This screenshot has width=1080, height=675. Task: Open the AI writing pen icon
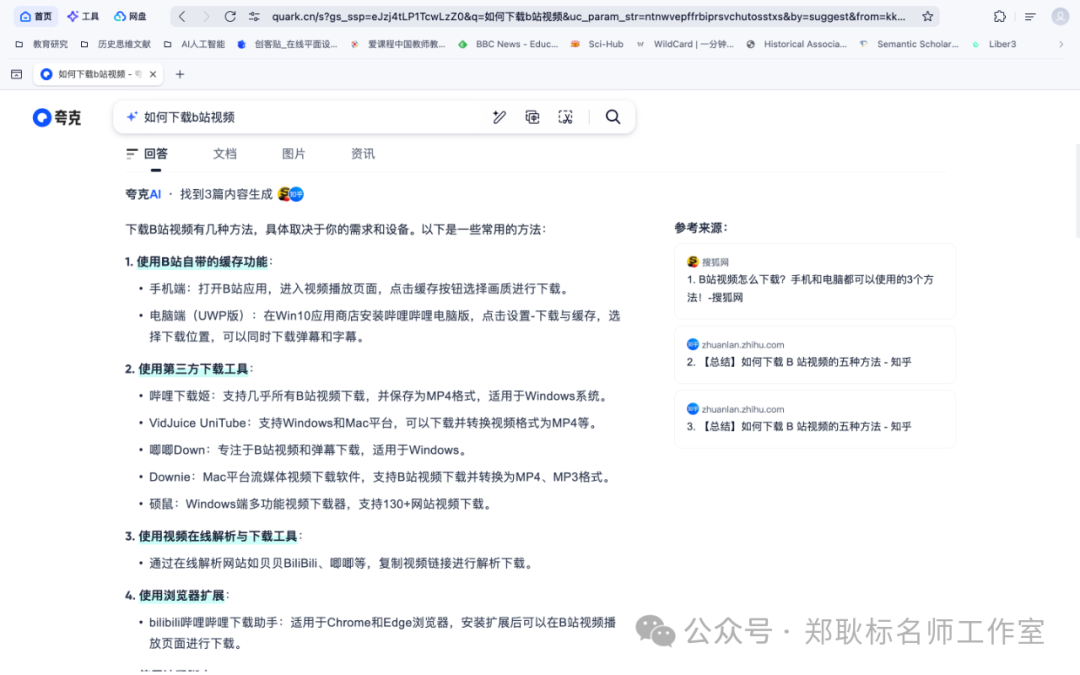tap(499, 117)
